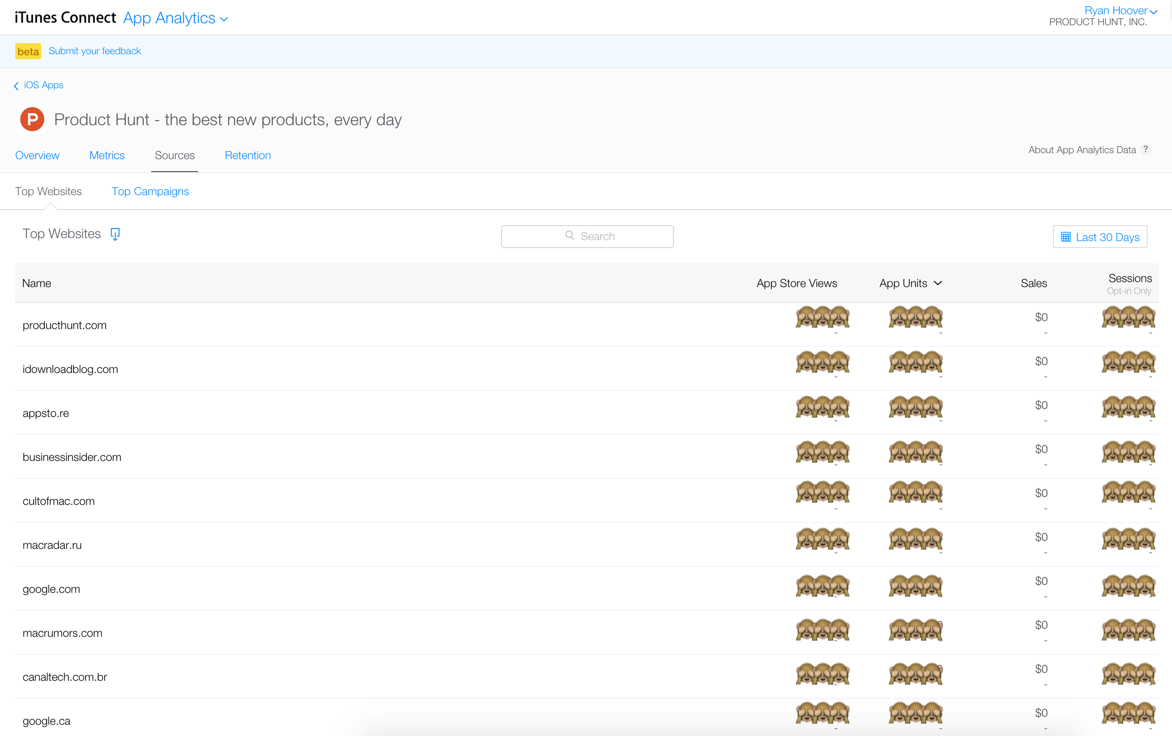Switch to the Overview tab

pos(37,155)
